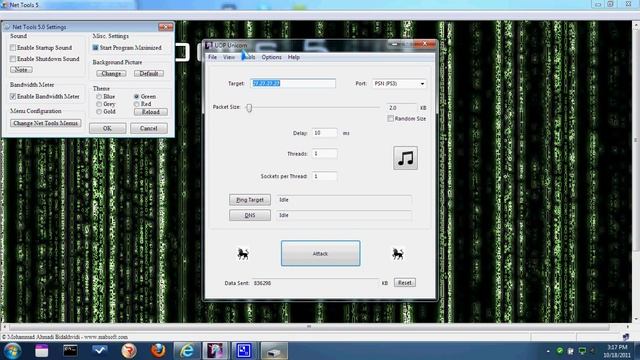The width and height of the screenshot is (640, 360).
Task: Click the Action Center flag tray icon
Action: pos(571,351)
